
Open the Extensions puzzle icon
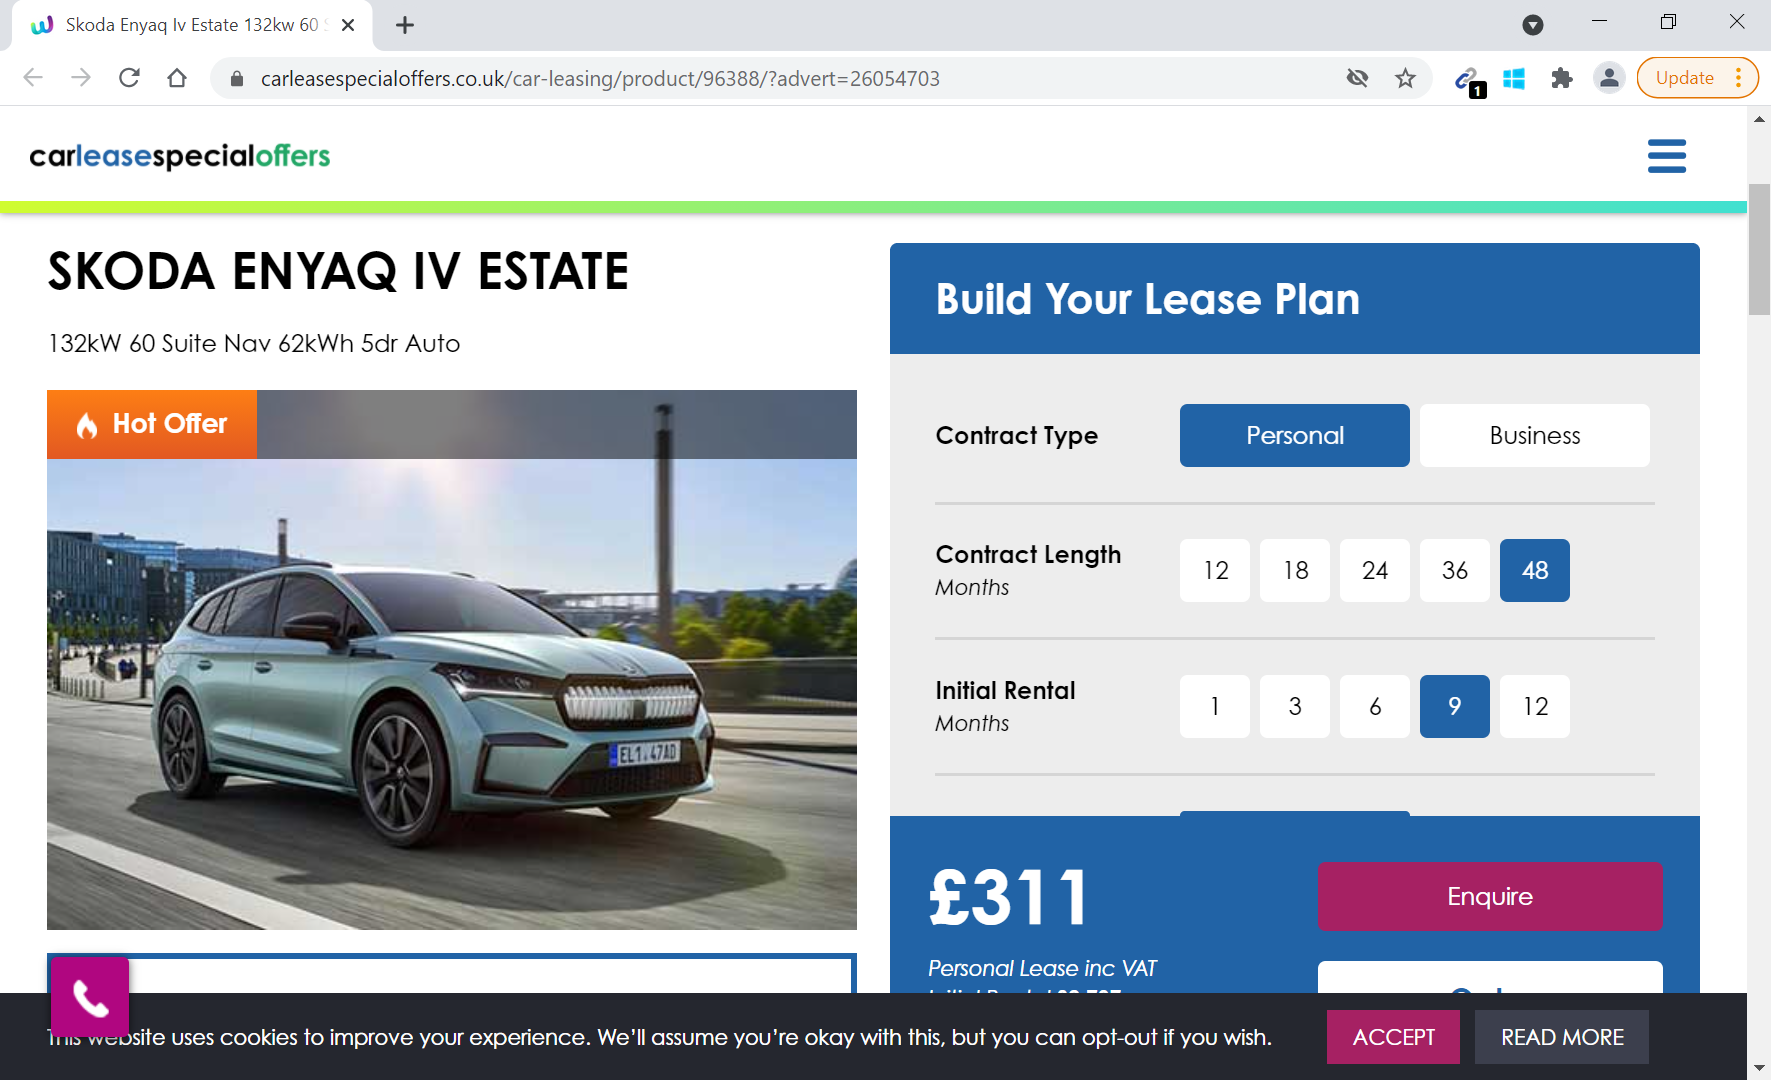point(1561,78)
